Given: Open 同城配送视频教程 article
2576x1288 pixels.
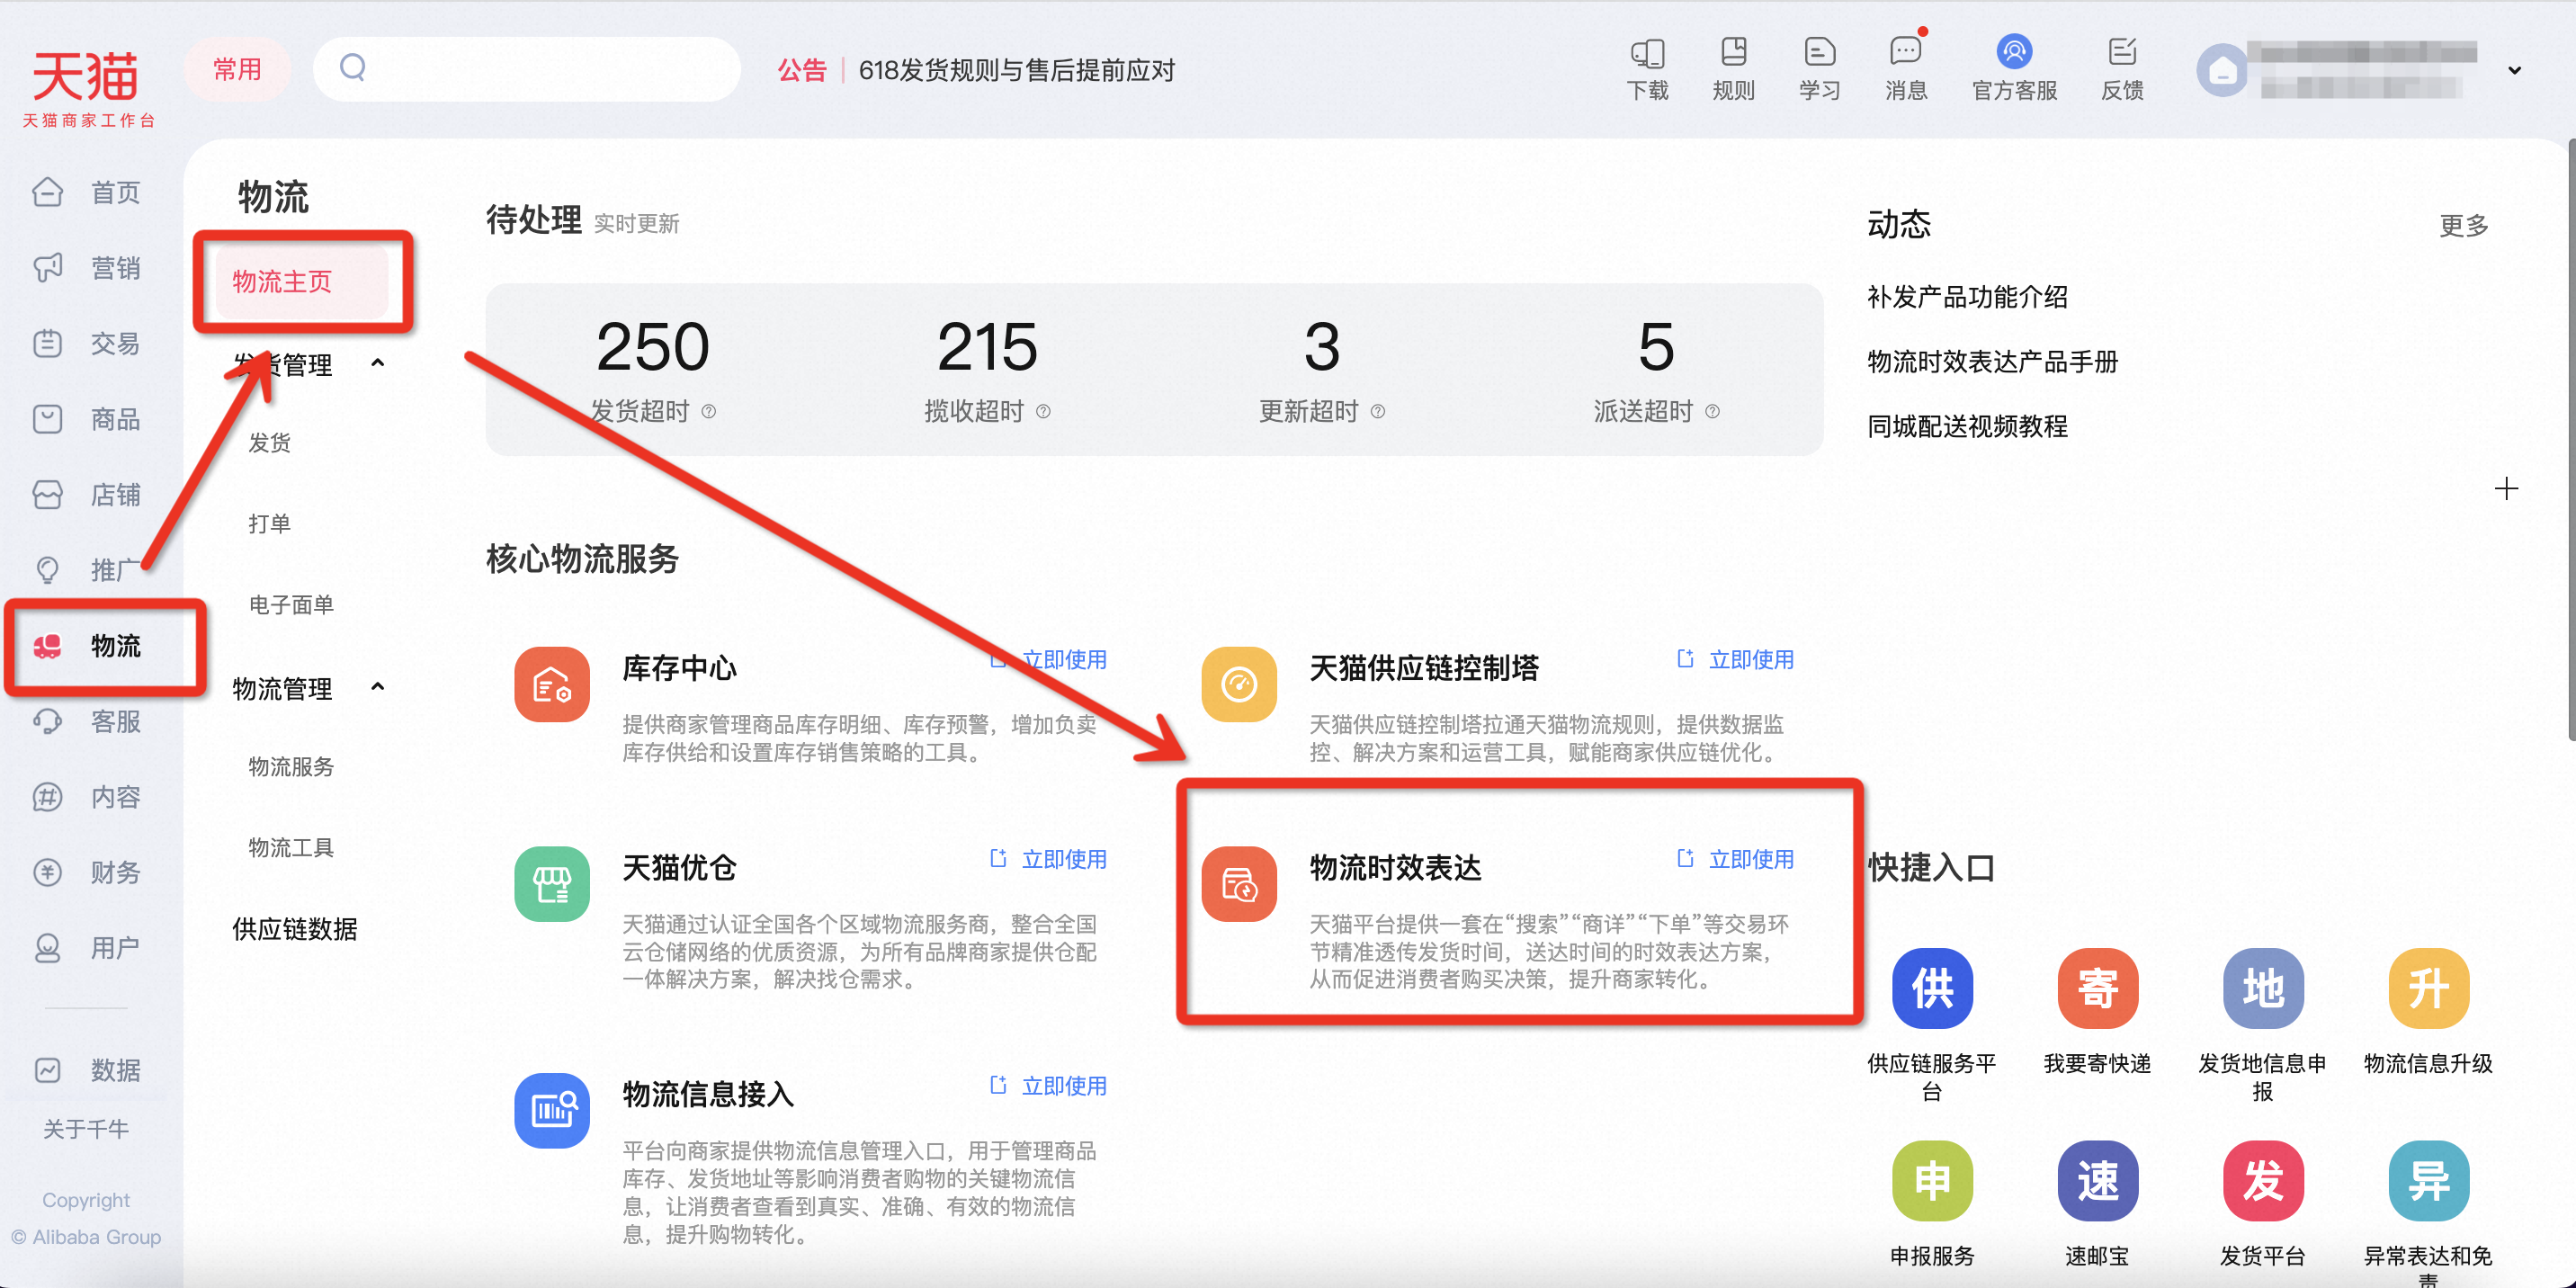Looking at the screenshot, I should pyautogui.click(x=1967, y=427).
